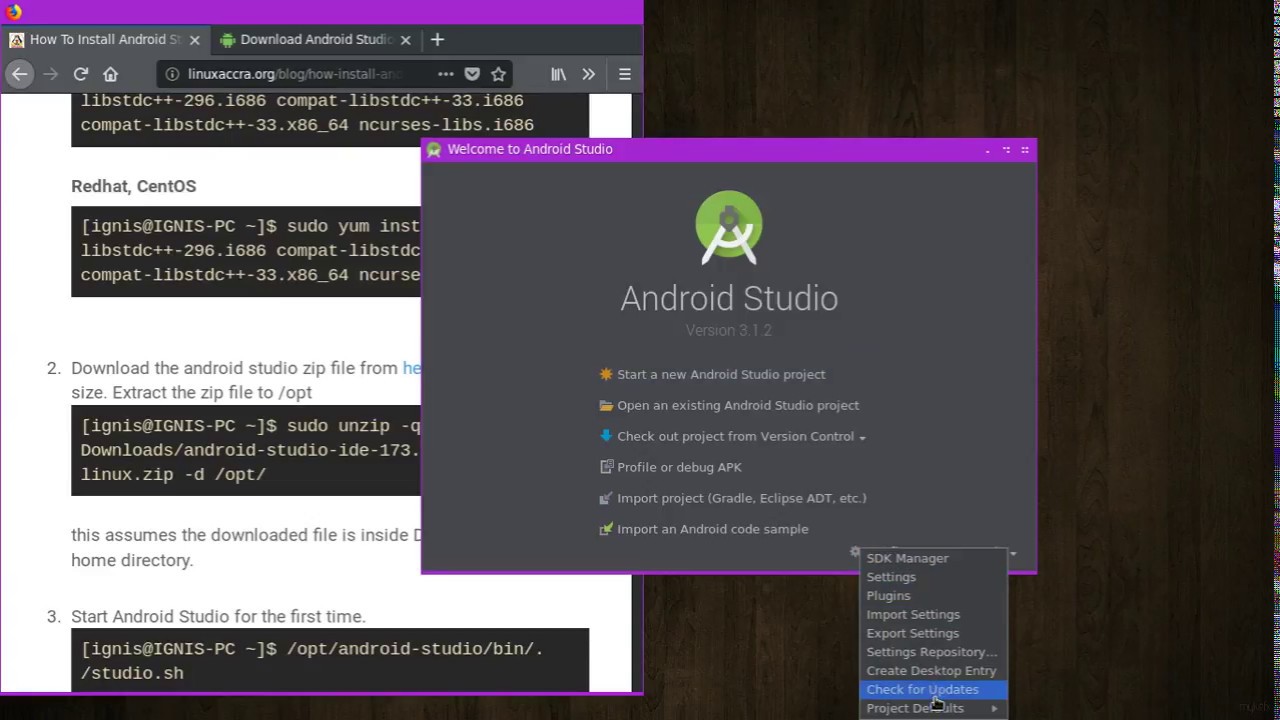Viewport: 1280px width, 720px height.
Task: Open Settings Repository... entry
Action: tap(932, 652)
